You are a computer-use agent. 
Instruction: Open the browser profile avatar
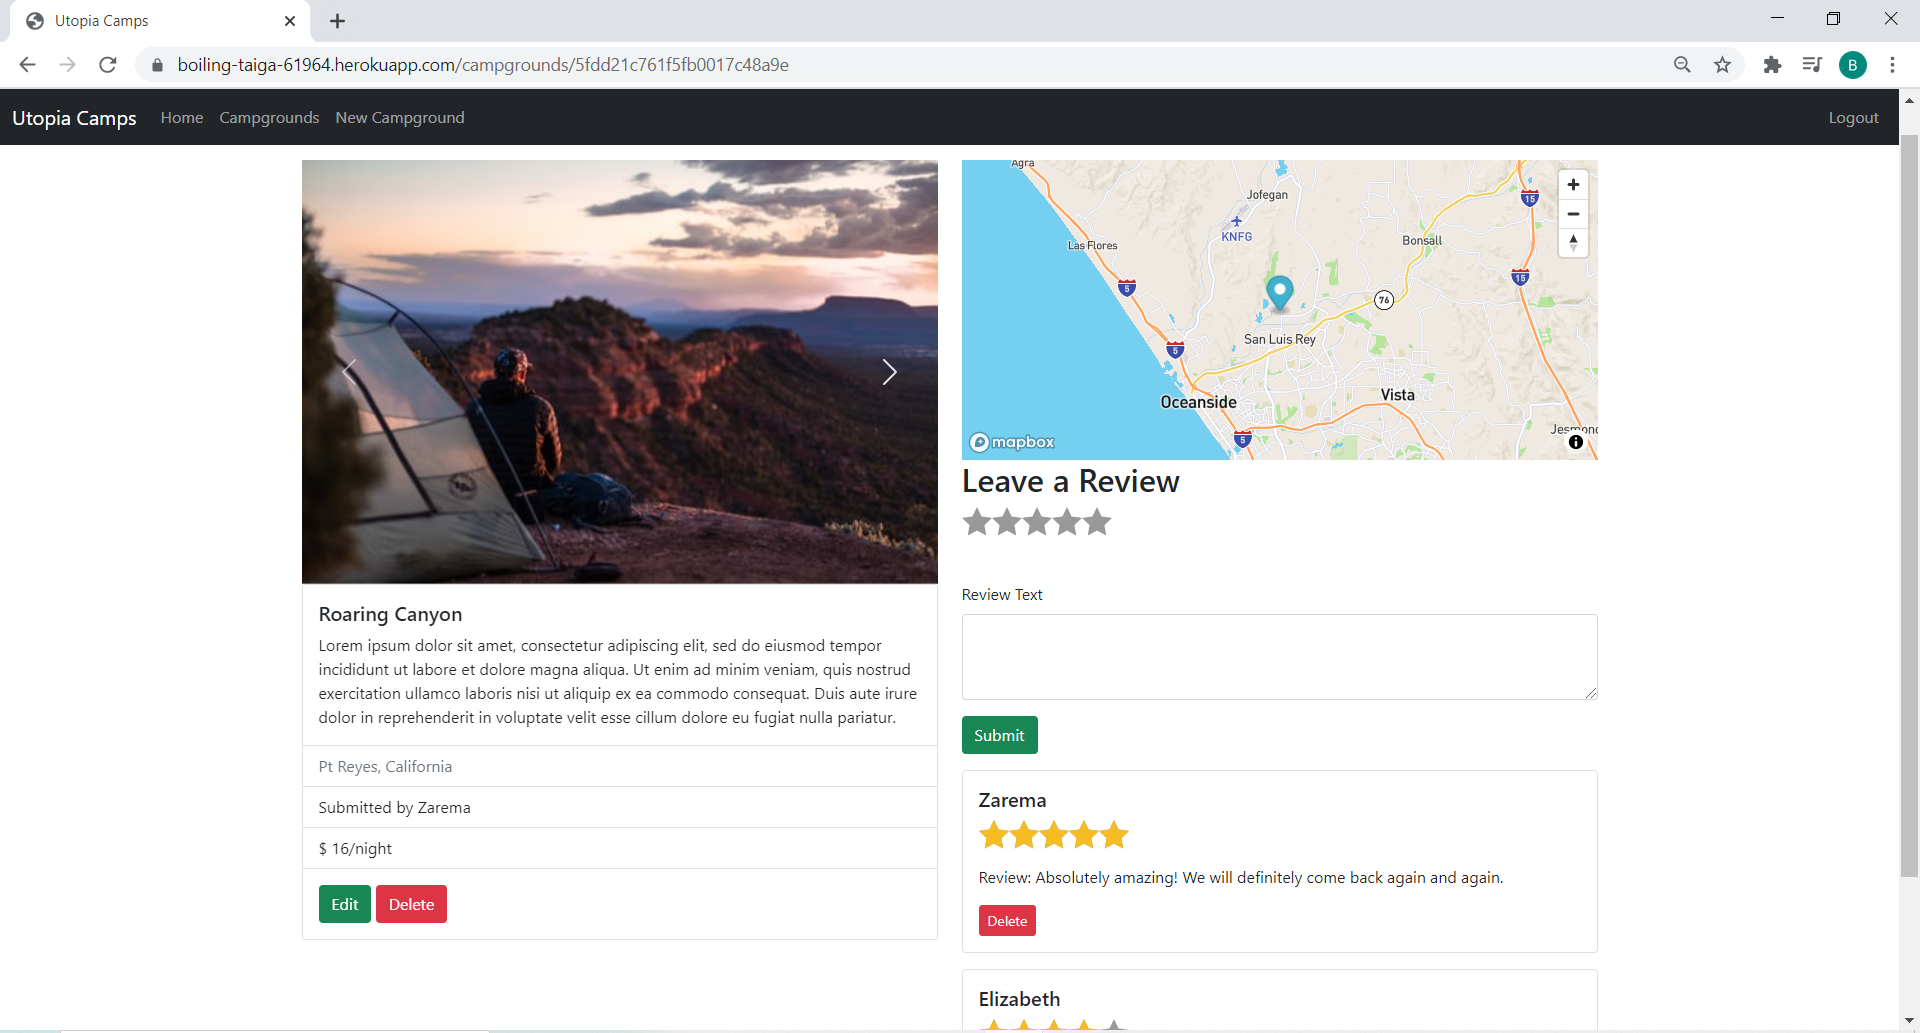tap(1853, 64)
